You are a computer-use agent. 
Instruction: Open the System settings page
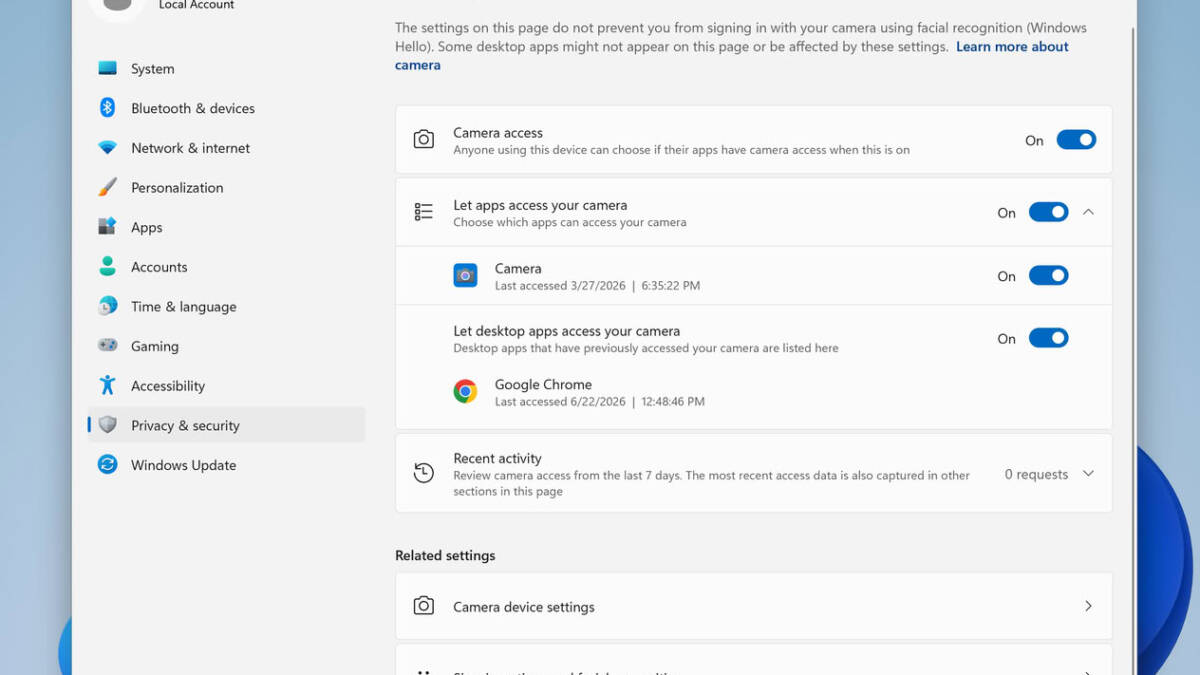[226, 68]
